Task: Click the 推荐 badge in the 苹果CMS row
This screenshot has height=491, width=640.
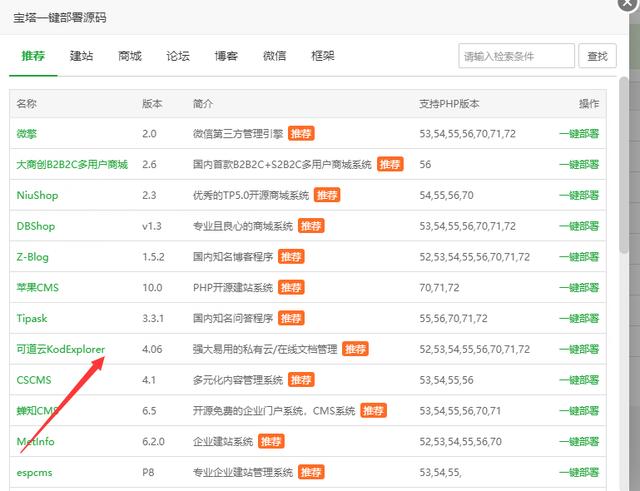Action: click(x=291, y=287)
